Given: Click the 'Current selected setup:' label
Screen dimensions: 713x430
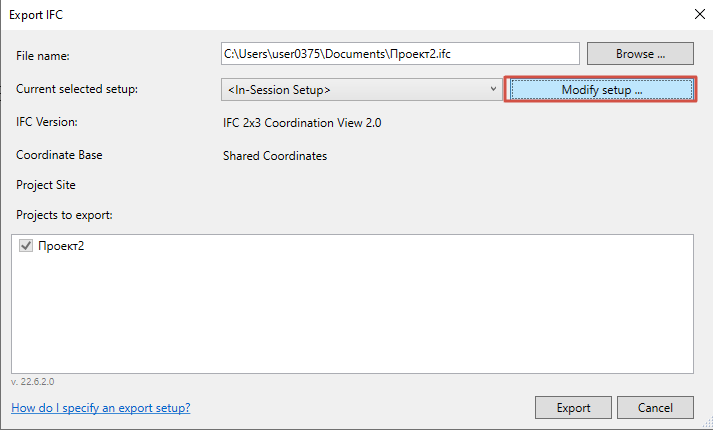Looking at the screenshot, I should click(77, 89).
